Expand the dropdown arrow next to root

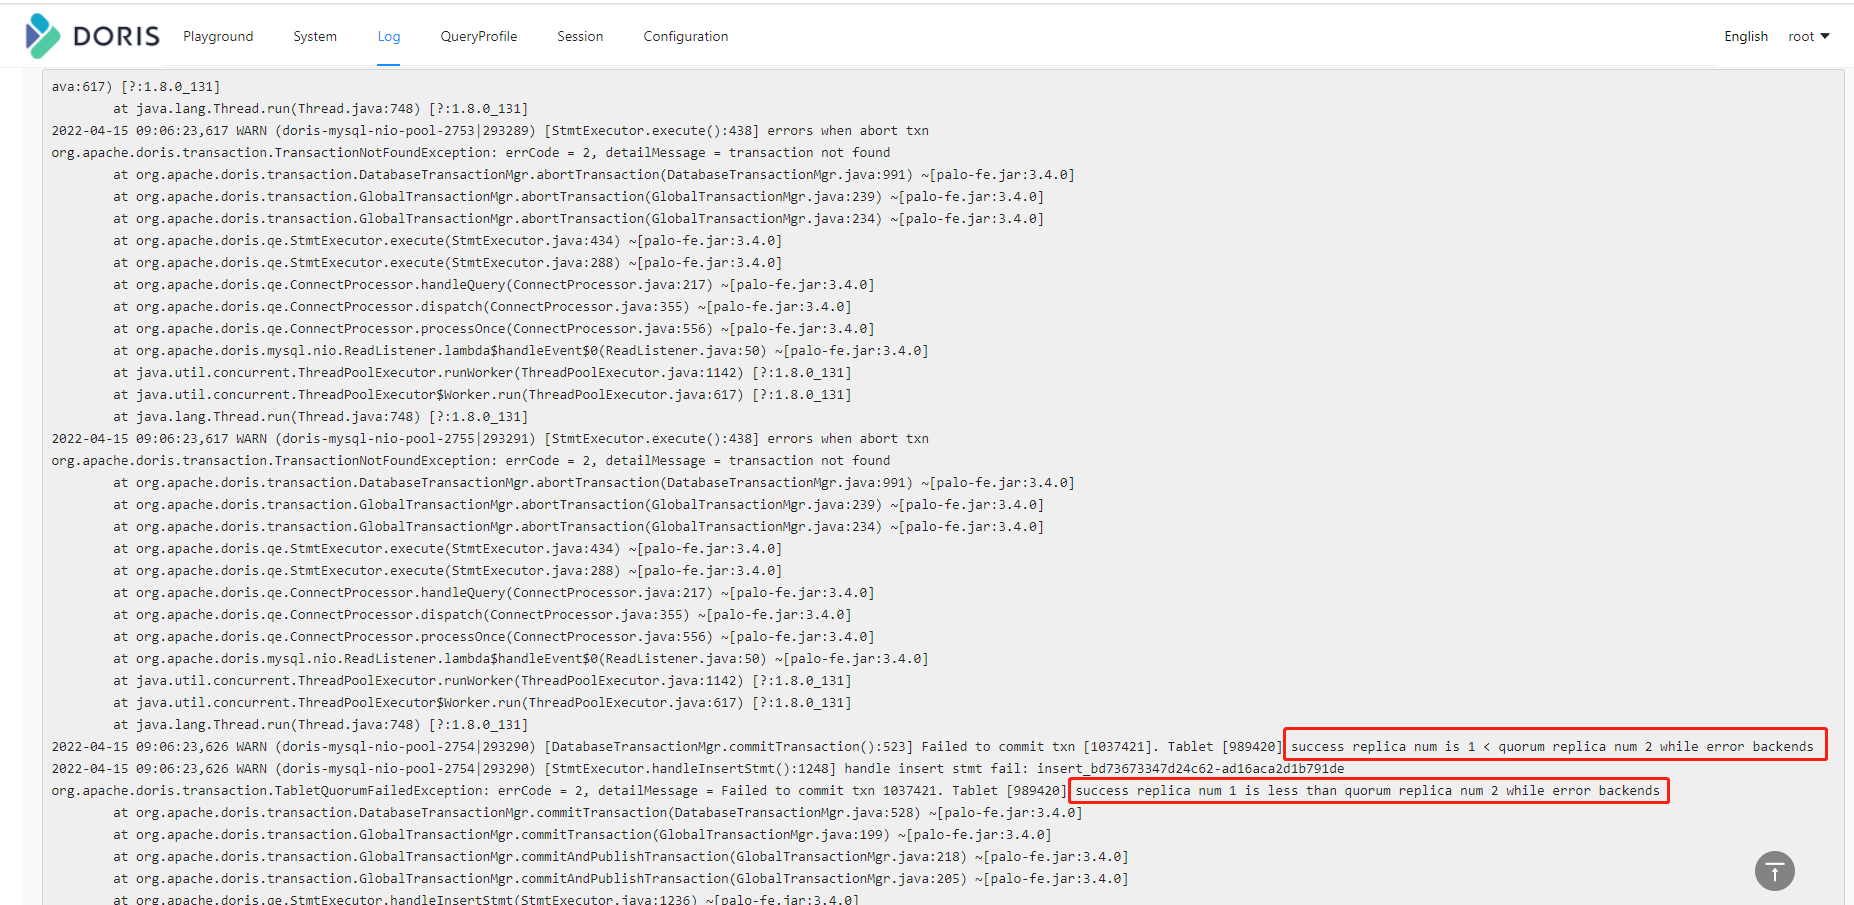(1826, 36)
